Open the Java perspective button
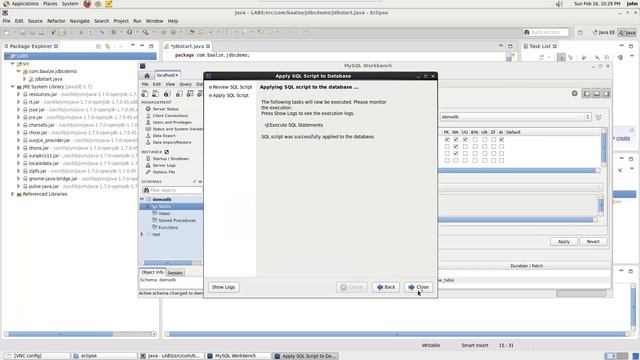Image resolution: width=640 pixels, height=360 pixels. pyautogui.click(x=627, y=32)
